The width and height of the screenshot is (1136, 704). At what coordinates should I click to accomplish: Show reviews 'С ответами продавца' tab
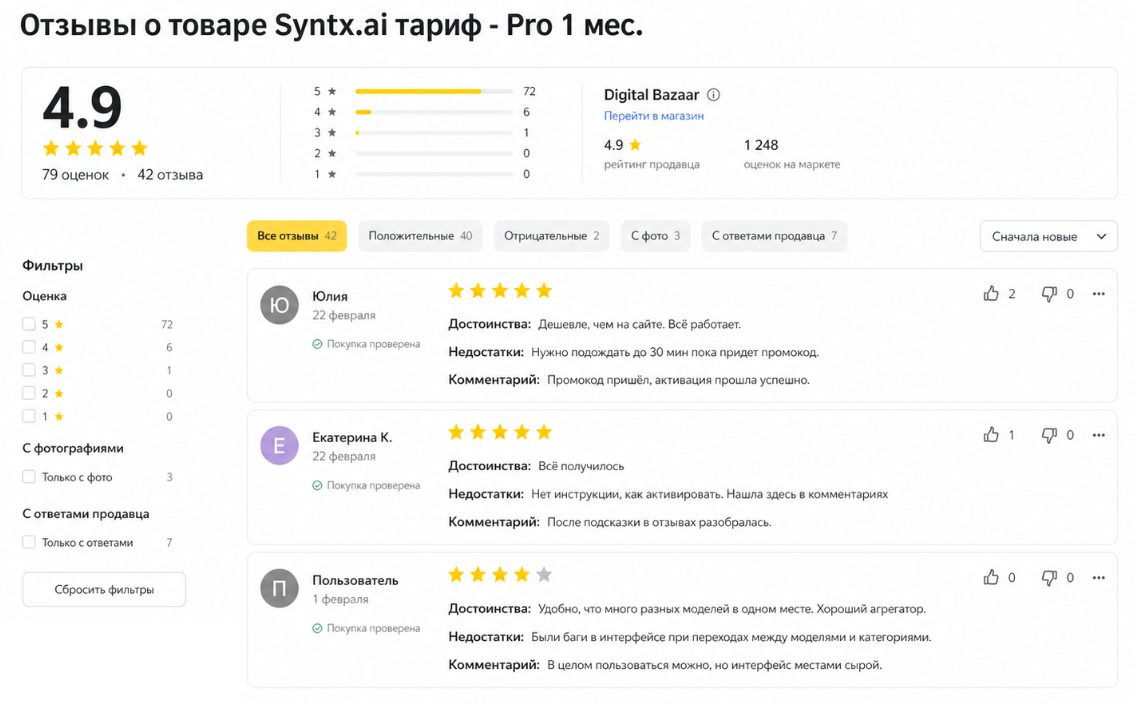click(x=774, y=236)
